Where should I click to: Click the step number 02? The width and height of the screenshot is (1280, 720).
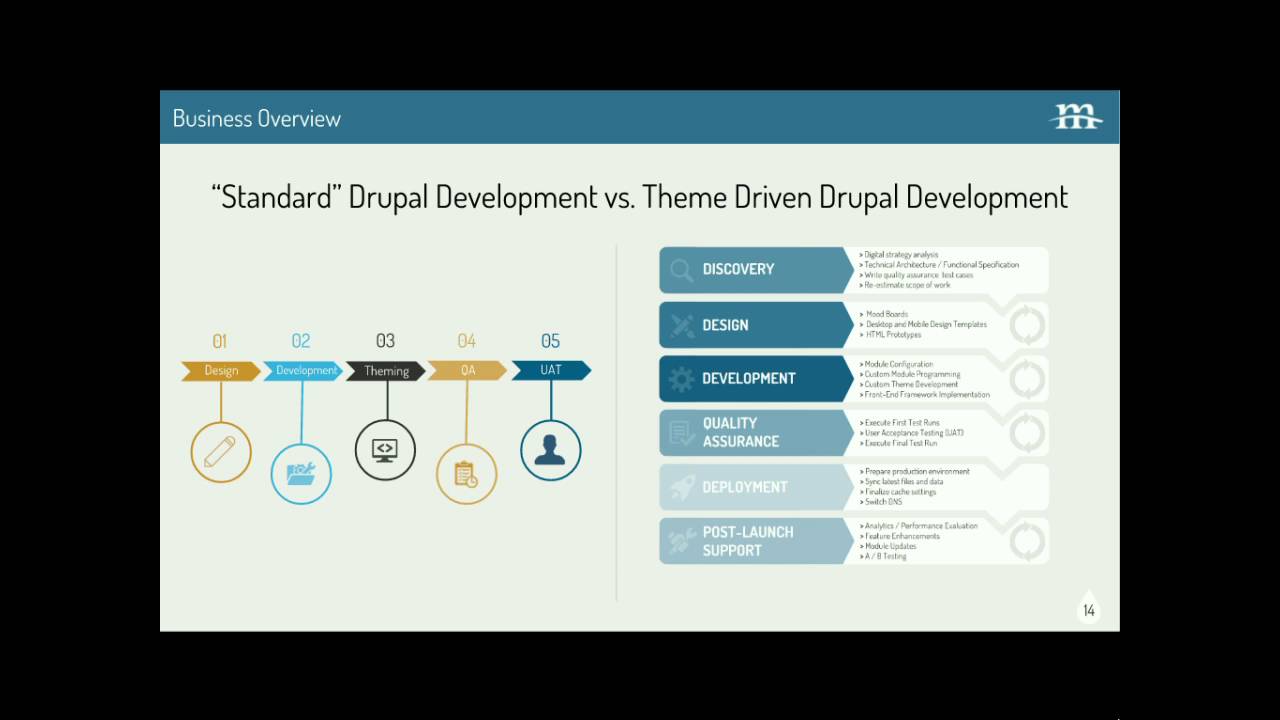click(x=301, y=341)
